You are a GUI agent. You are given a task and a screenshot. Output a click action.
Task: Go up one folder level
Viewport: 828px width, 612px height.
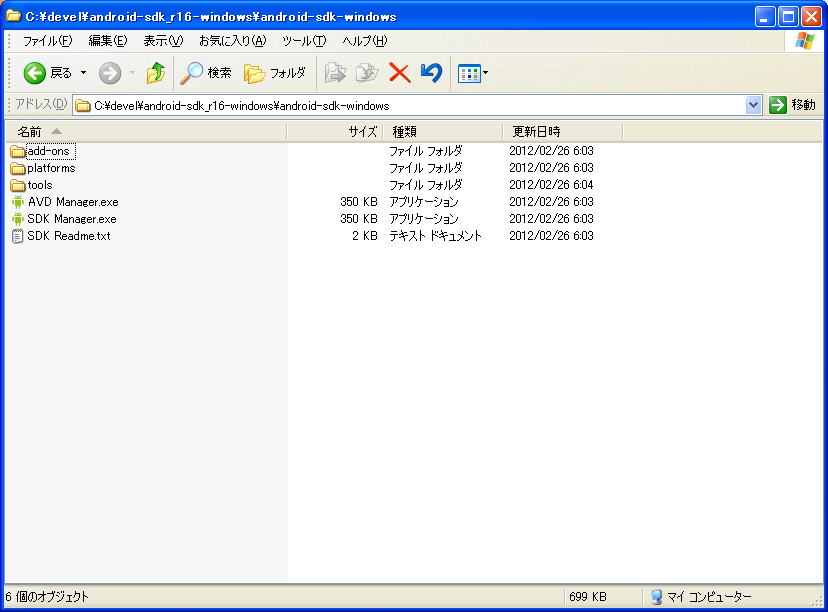coord(156,73)
